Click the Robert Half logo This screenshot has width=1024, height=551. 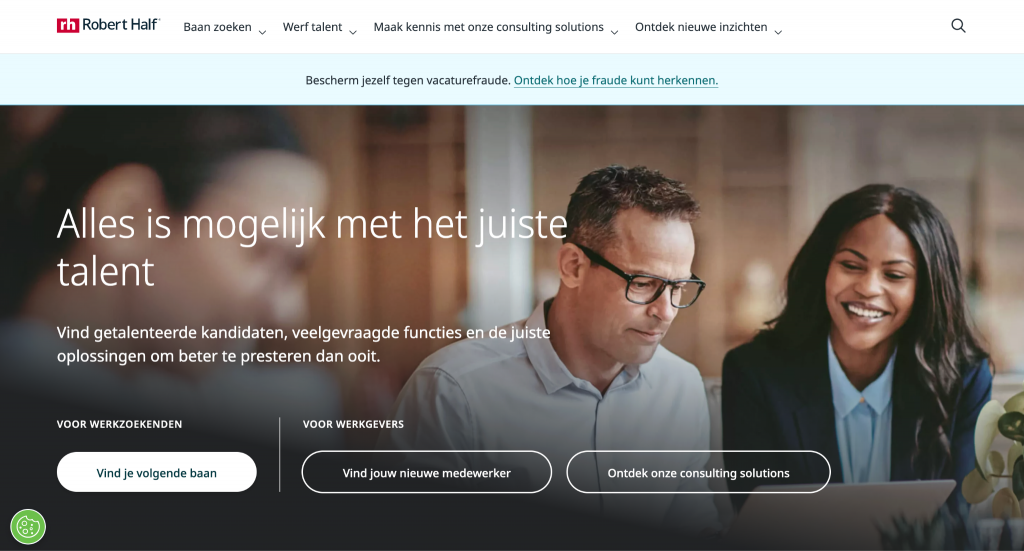[108, 25]
